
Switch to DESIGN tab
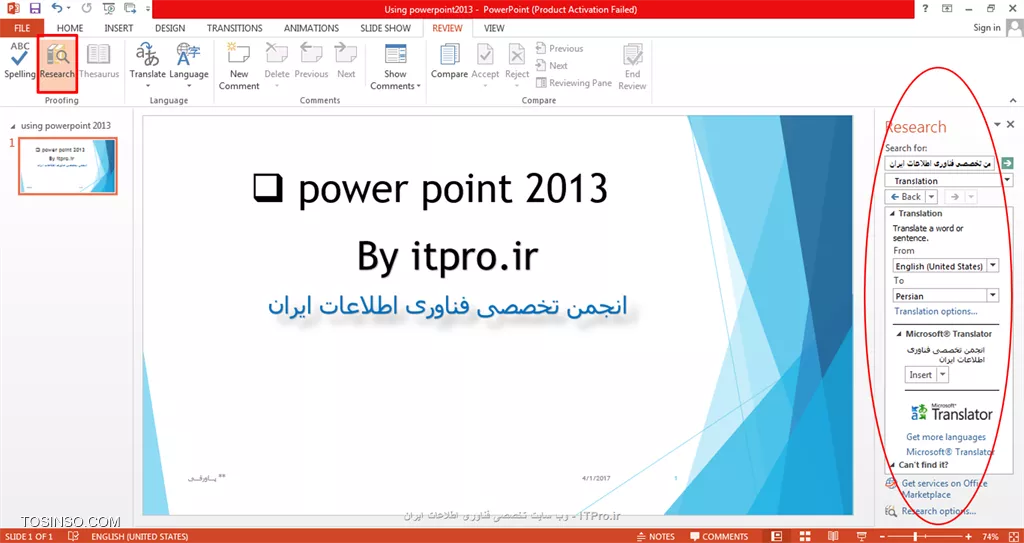[170, 28]
